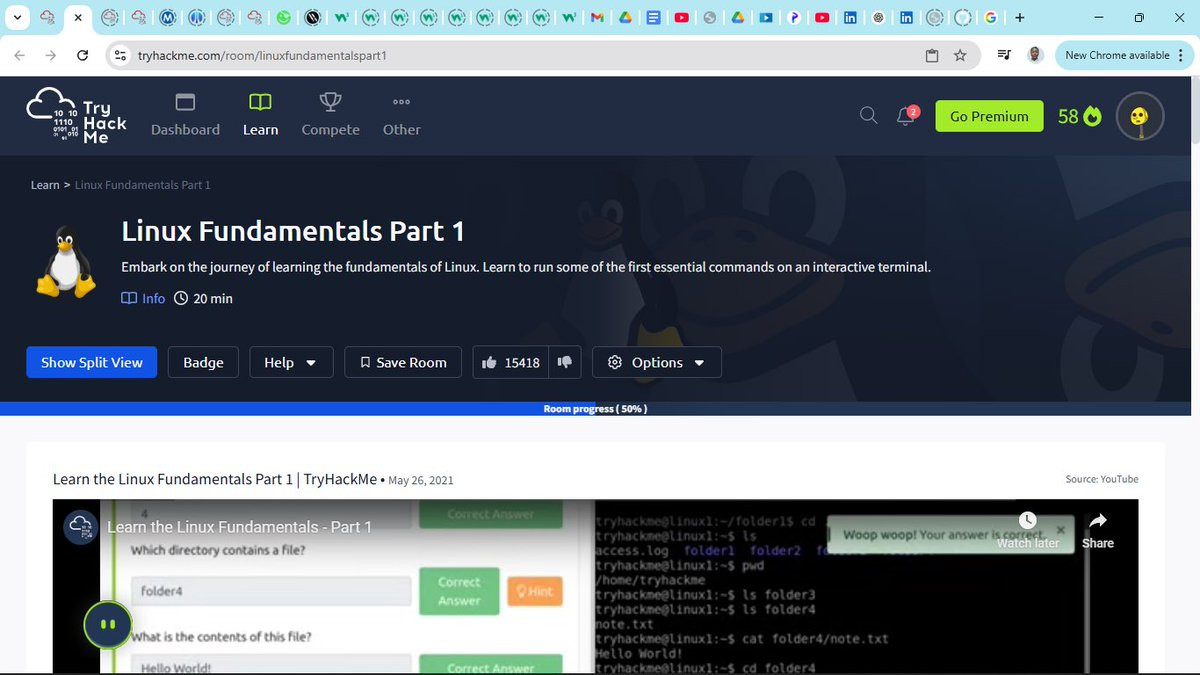This screenshot has height=675, width=1200.
Task: Go forward in browser history
Action: pyautogui.click(x=51, y=55)
